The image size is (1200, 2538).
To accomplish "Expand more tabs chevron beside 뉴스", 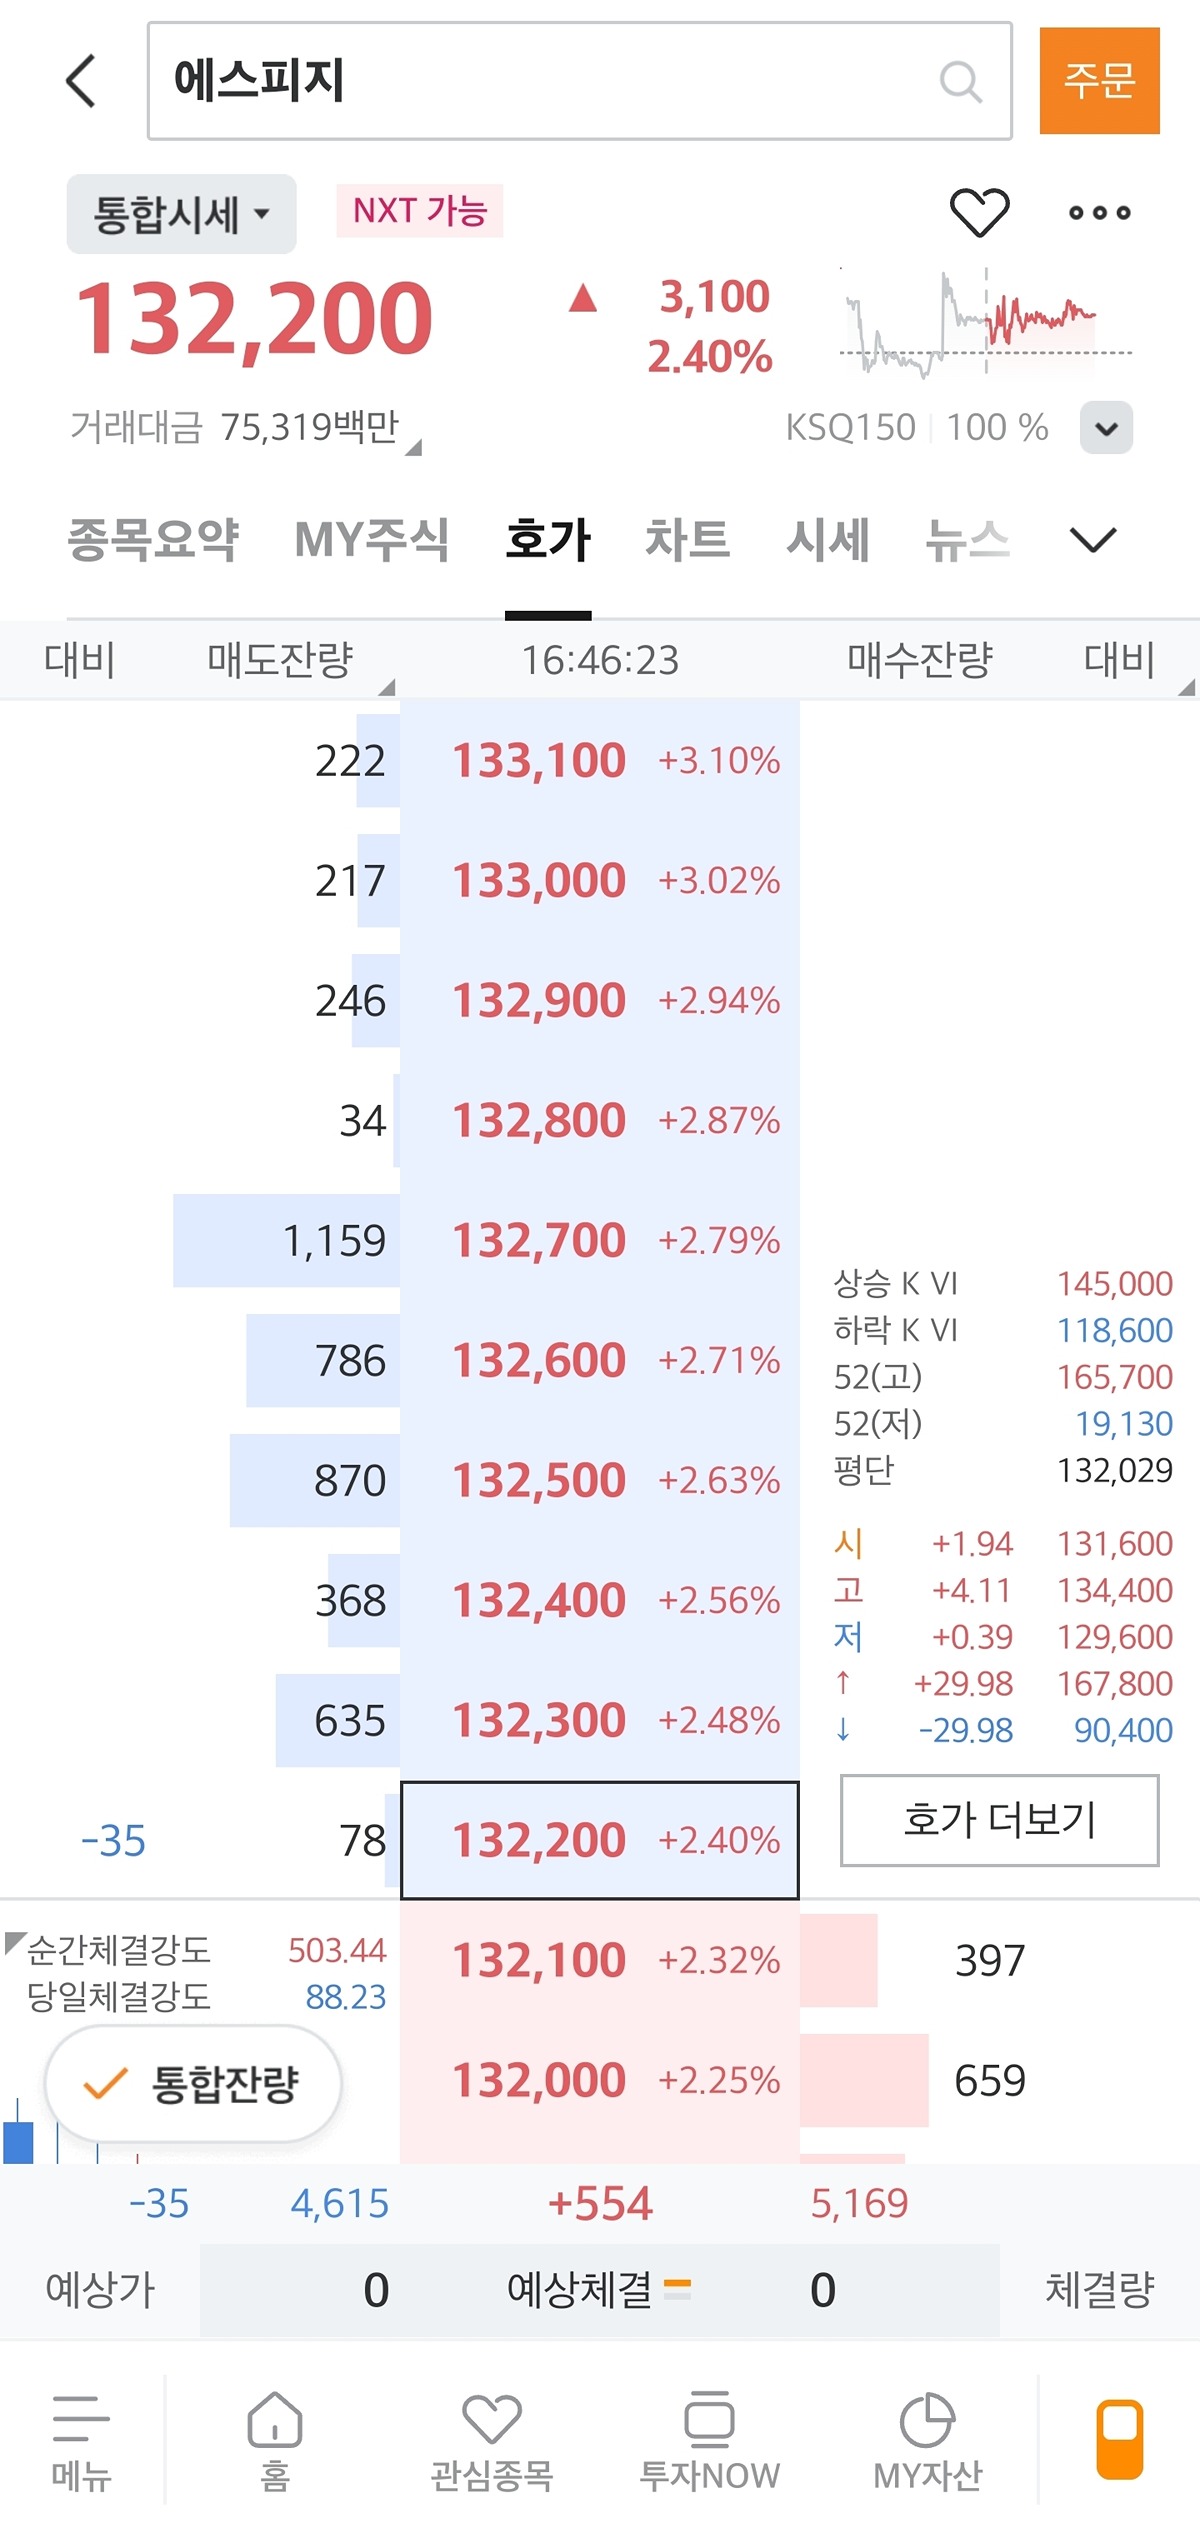I will 1092,540.
